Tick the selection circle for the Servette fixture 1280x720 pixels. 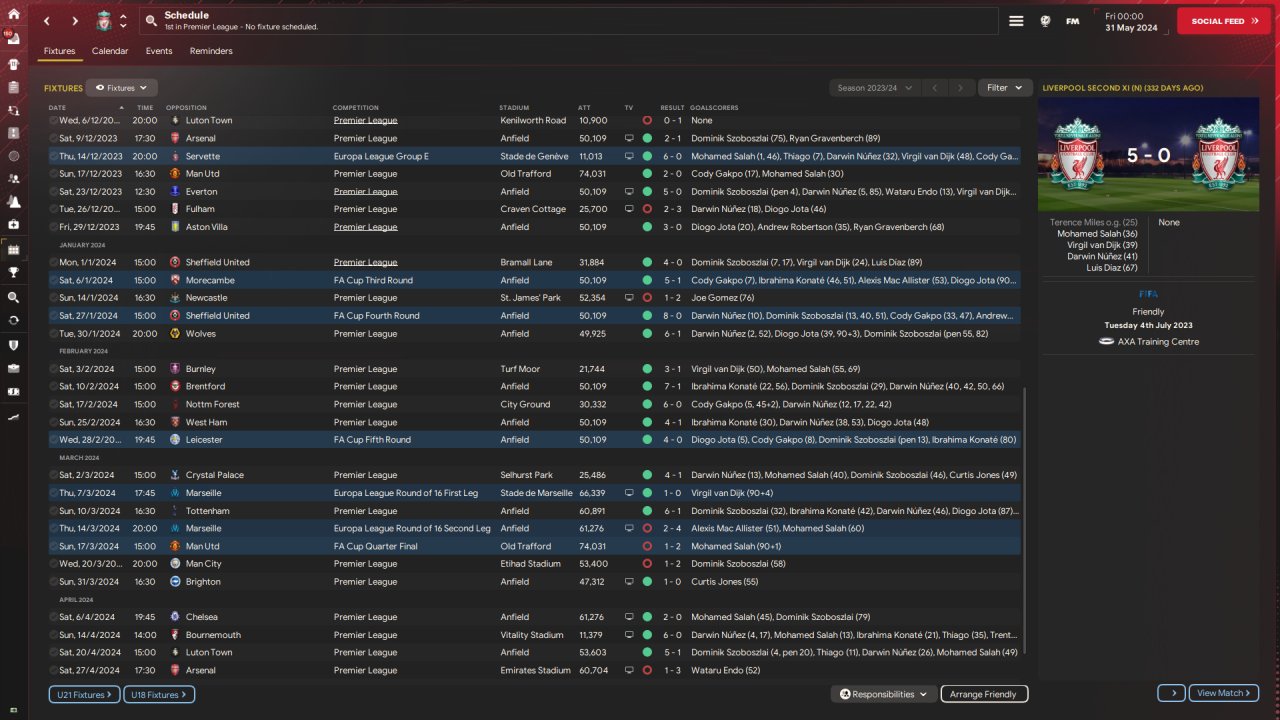tap(54, 156)
